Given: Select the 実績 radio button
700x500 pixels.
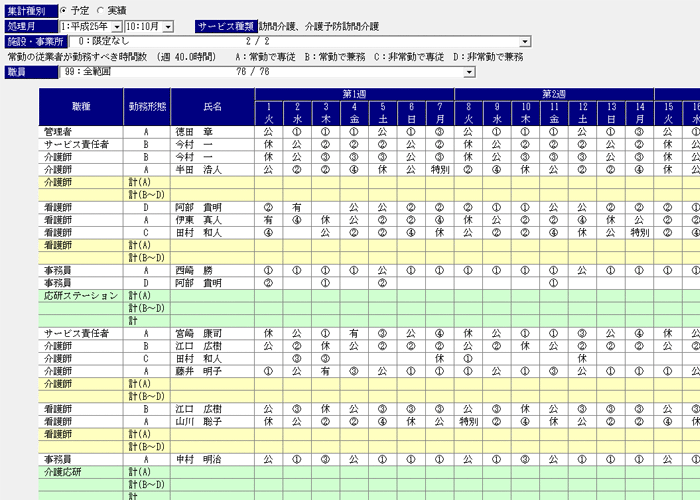Looking at the screenshot, I should click(x=100, y=10).
